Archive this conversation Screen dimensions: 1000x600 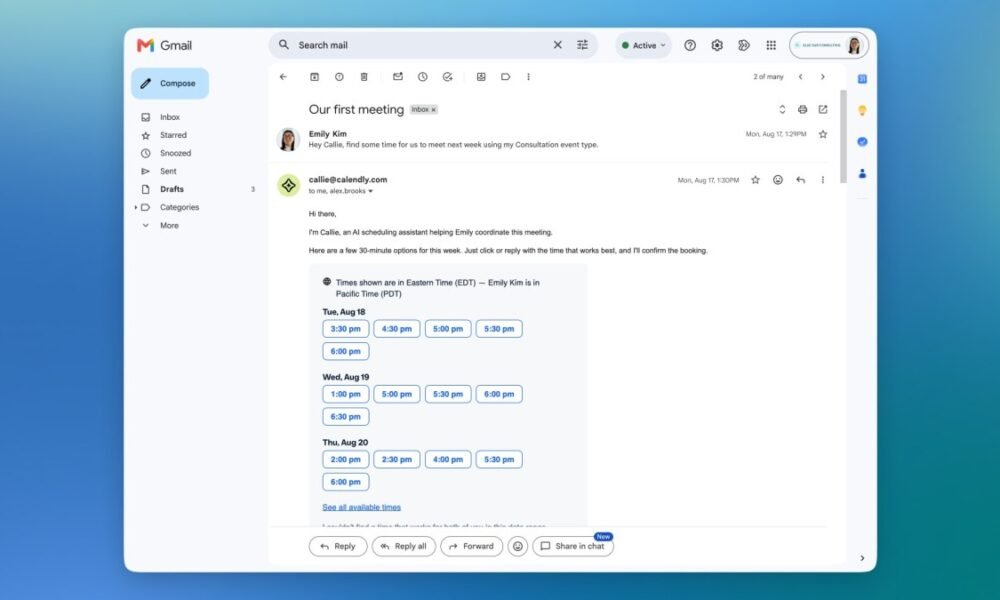[x=314, y=77]
